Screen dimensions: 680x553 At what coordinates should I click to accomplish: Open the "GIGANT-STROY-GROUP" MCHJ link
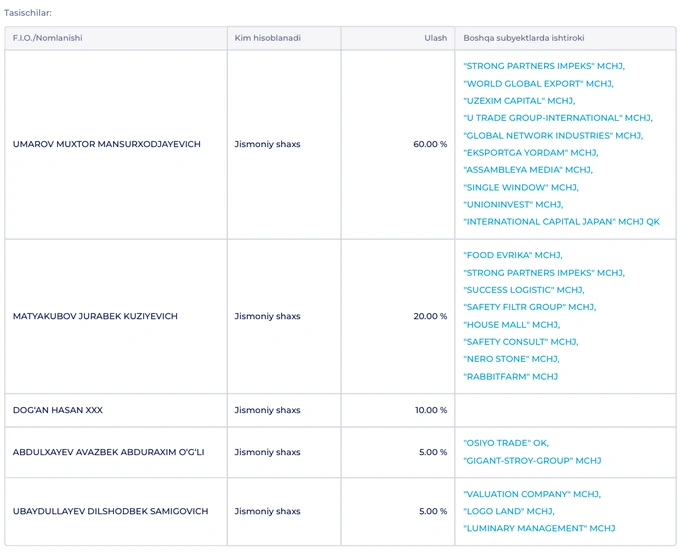532,461
